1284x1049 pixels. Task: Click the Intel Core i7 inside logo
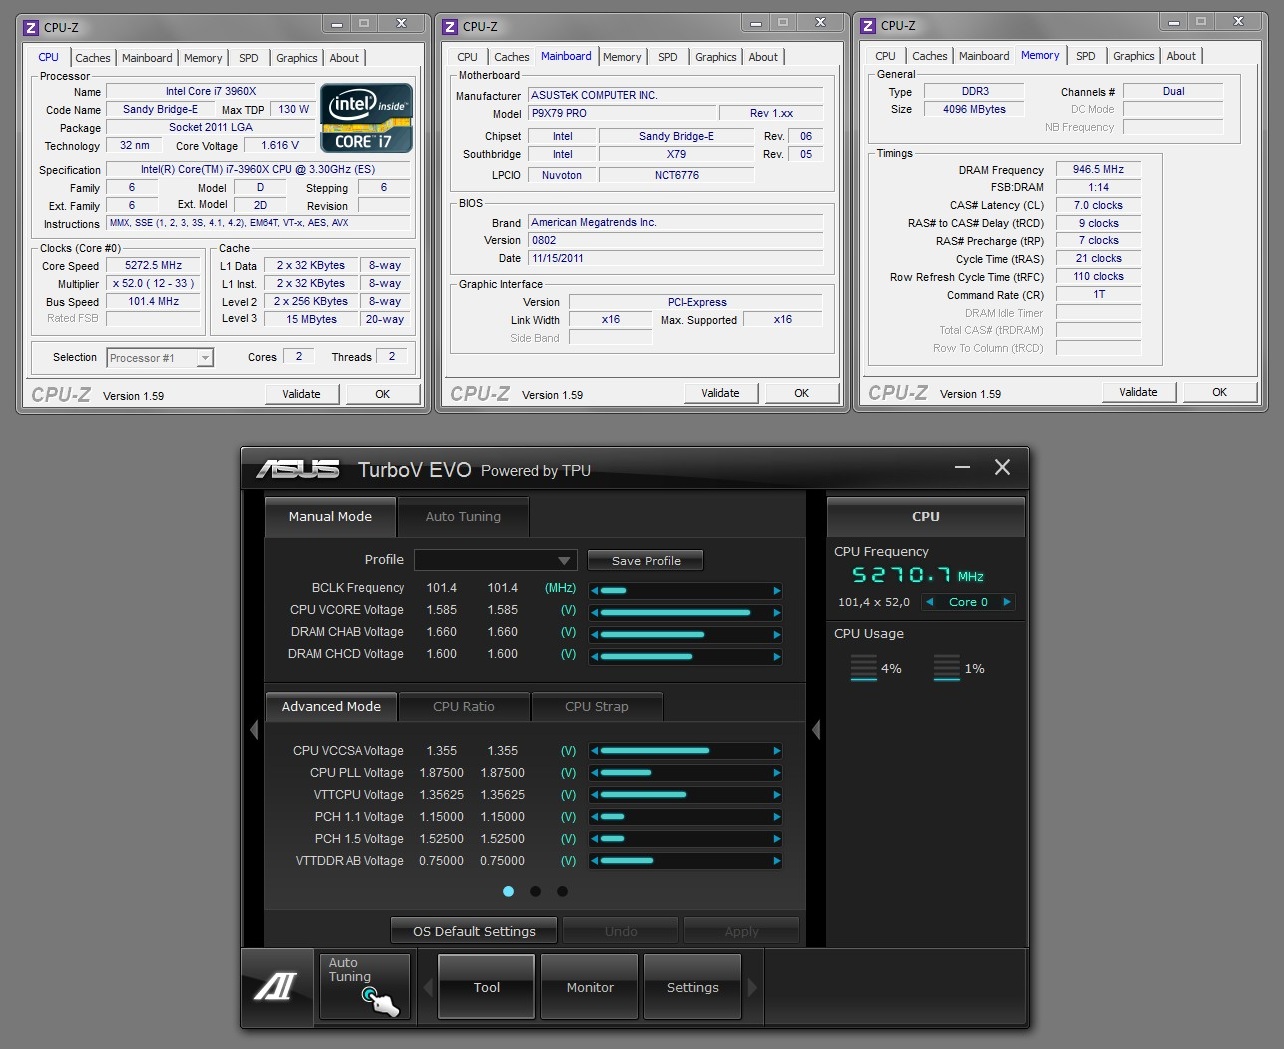(x=366, y=118)
